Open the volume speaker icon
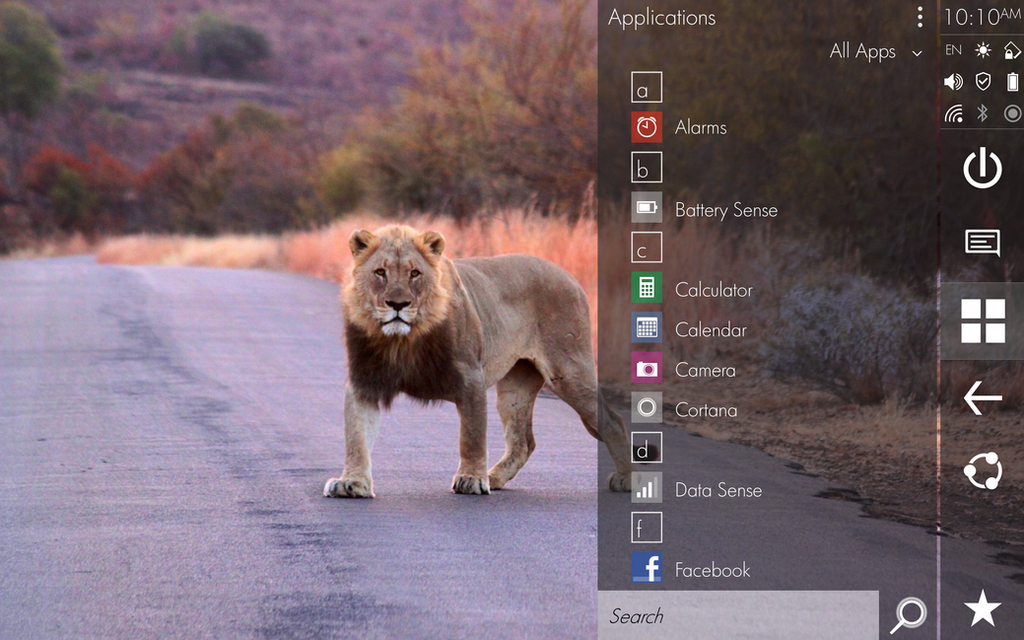The width and height of the screenshot is (1024, 640). 953,82
